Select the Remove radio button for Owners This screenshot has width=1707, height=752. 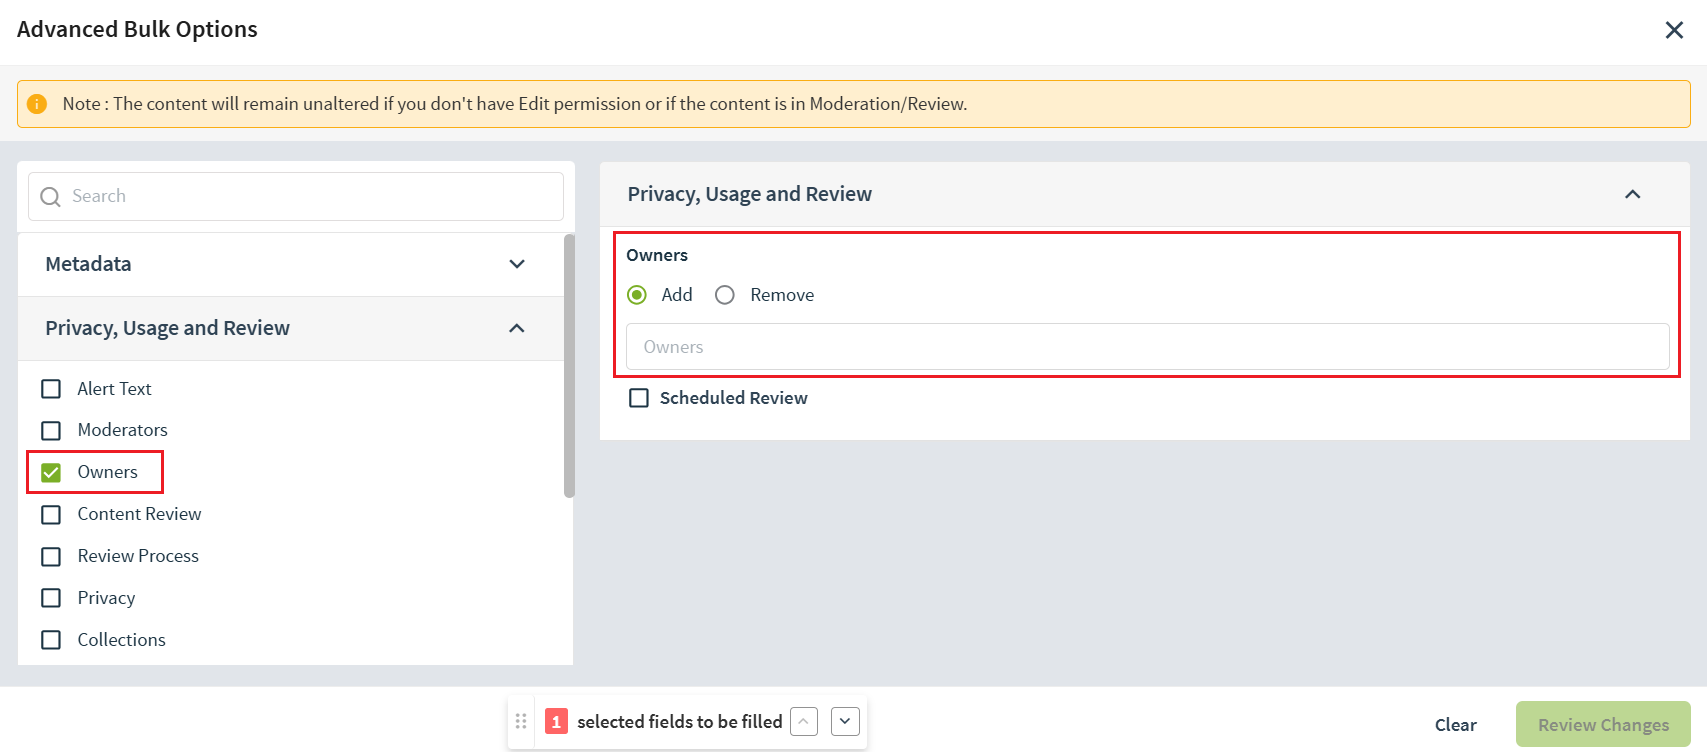coord(725,295)
